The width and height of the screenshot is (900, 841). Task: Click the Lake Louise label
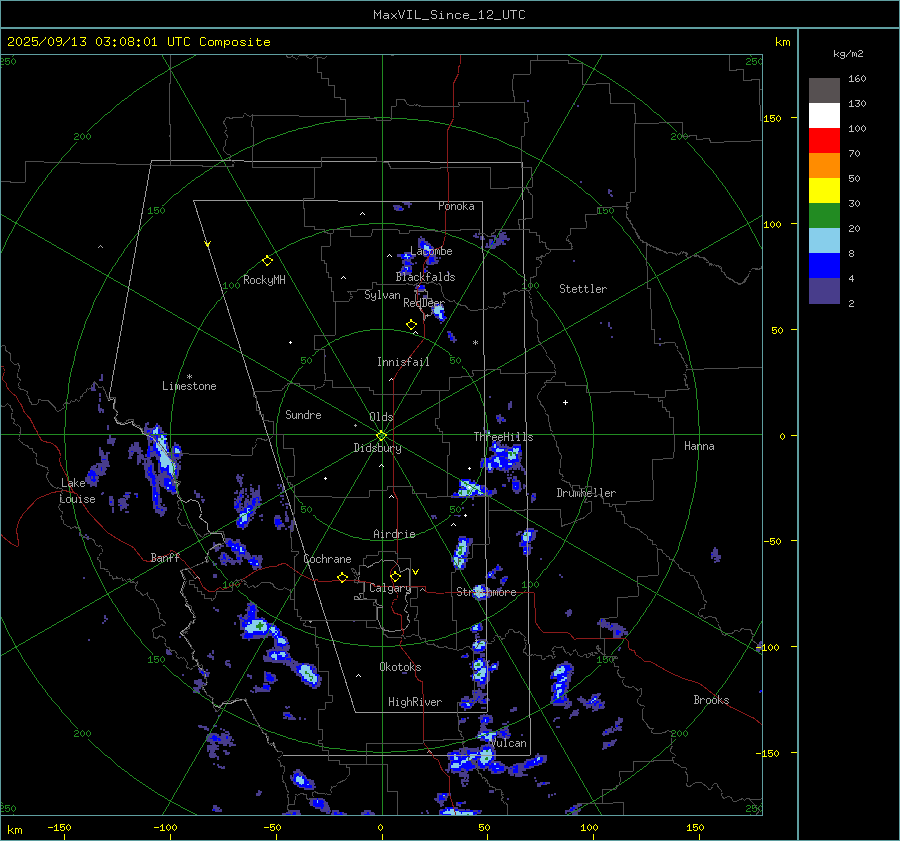(x=78, y=491)
